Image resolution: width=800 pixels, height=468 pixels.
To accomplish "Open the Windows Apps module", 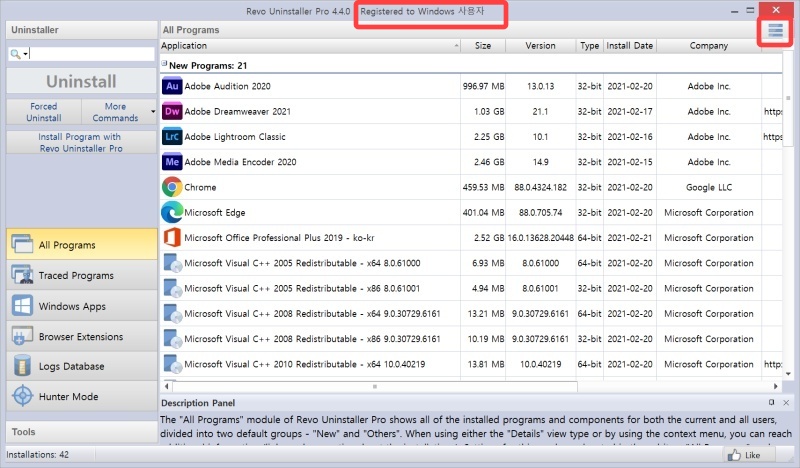I will click(82, 306).
